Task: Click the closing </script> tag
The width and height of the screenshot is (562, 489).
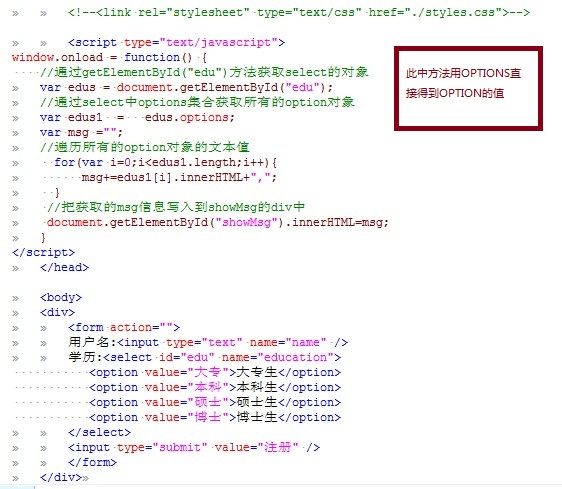Action: [x=43, y=253]
